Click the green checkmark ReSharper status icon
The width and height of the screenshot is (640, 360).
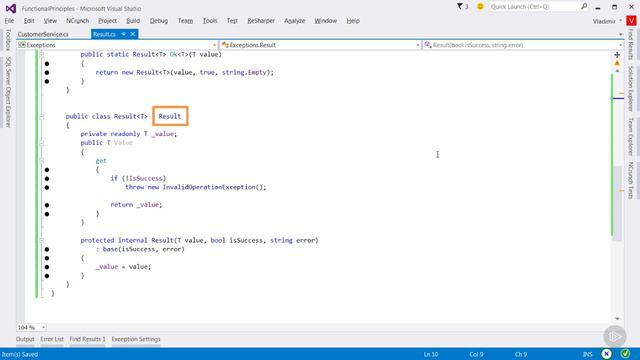[x=625, y=353]
